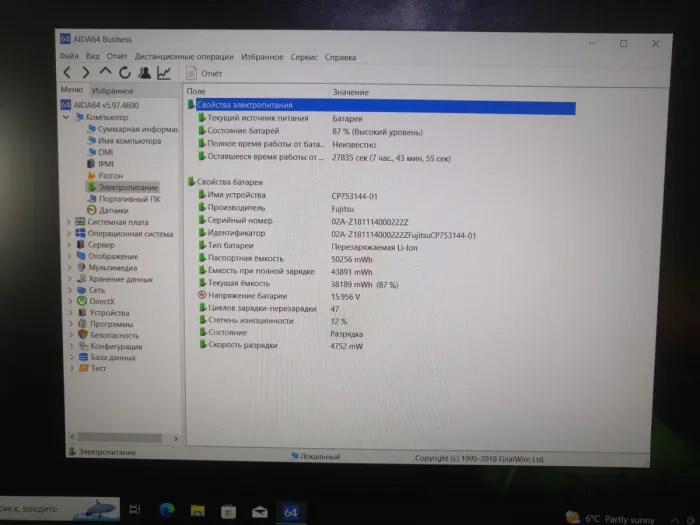Go up one level with Up arrow

click(105, 73)
